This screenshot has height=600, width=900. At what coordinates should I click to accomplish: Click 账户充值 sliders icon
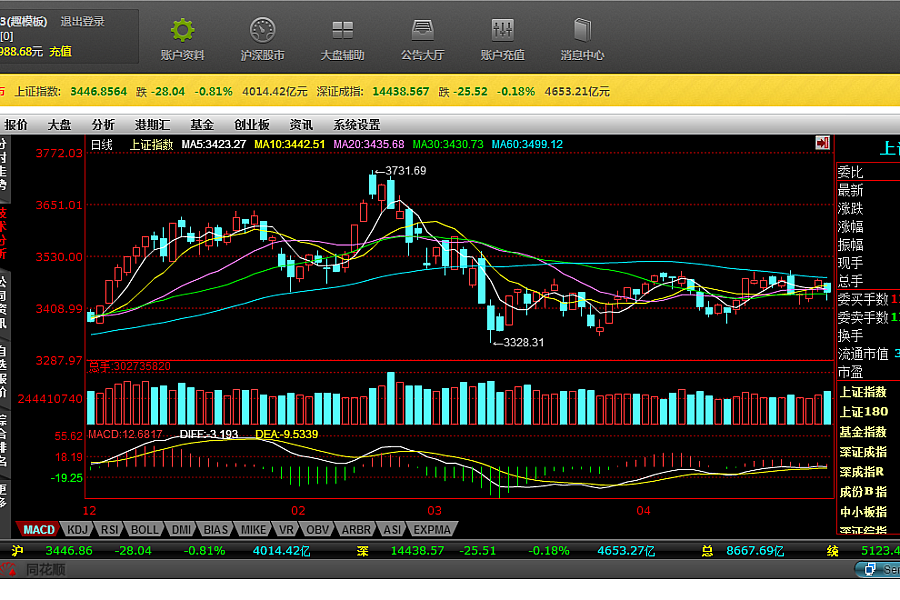pos(502,30)
